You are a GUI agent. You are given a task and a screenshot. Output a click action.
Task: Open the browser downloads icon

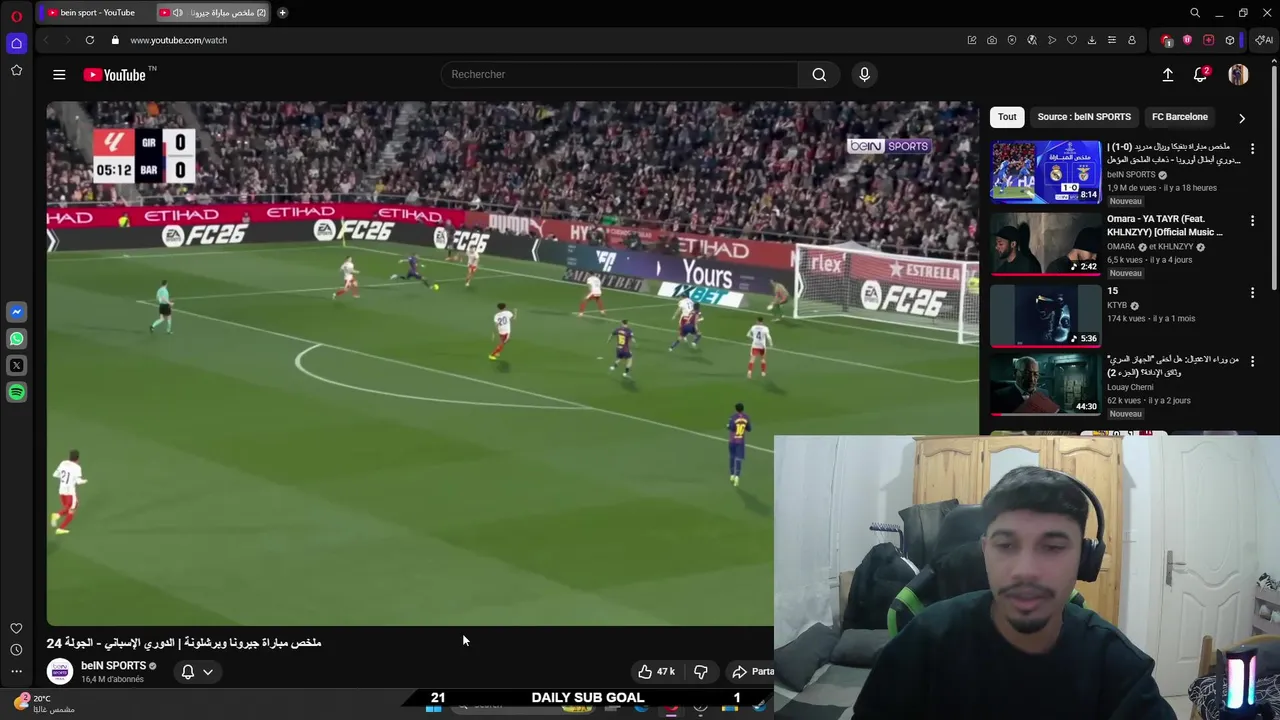tap(1091, 40)
